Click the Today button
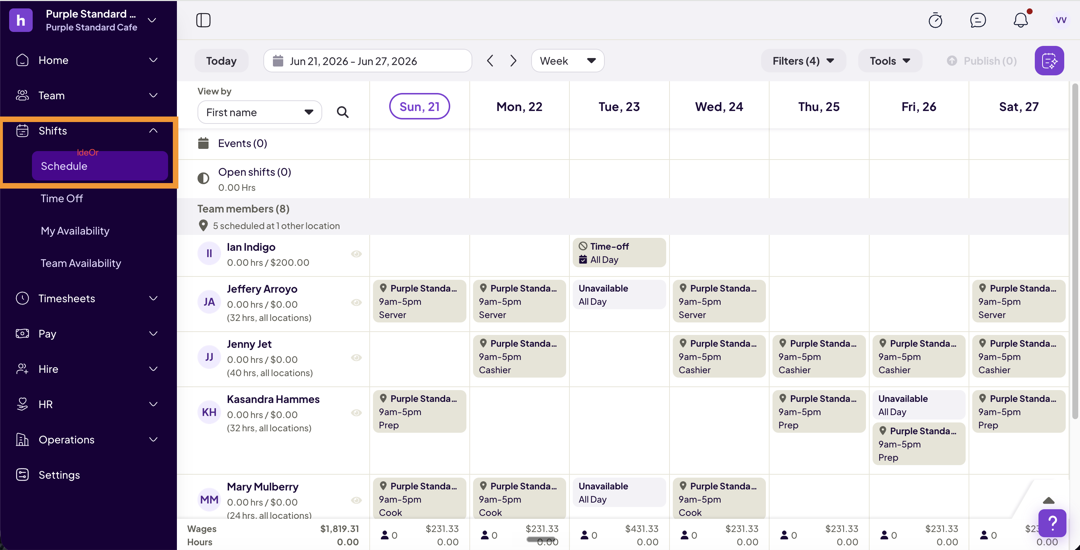 click(x=221, y=61)
